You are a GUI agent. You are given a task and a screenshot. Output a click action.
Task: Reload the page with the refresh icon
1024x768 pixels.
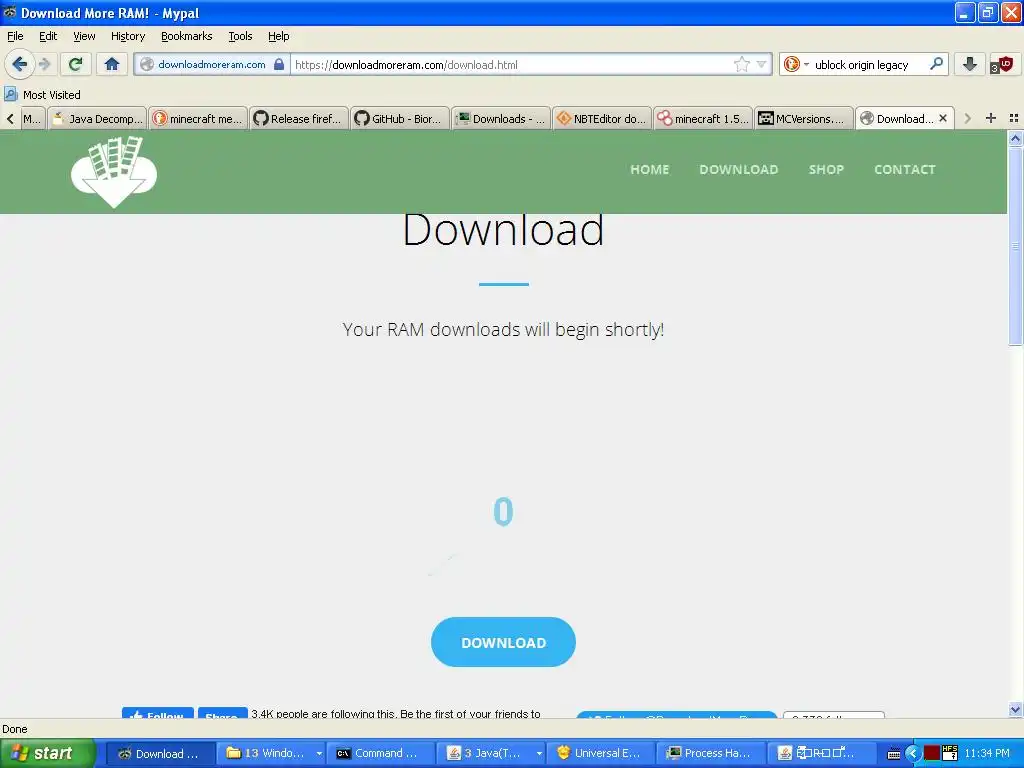(x=75, y=64)
